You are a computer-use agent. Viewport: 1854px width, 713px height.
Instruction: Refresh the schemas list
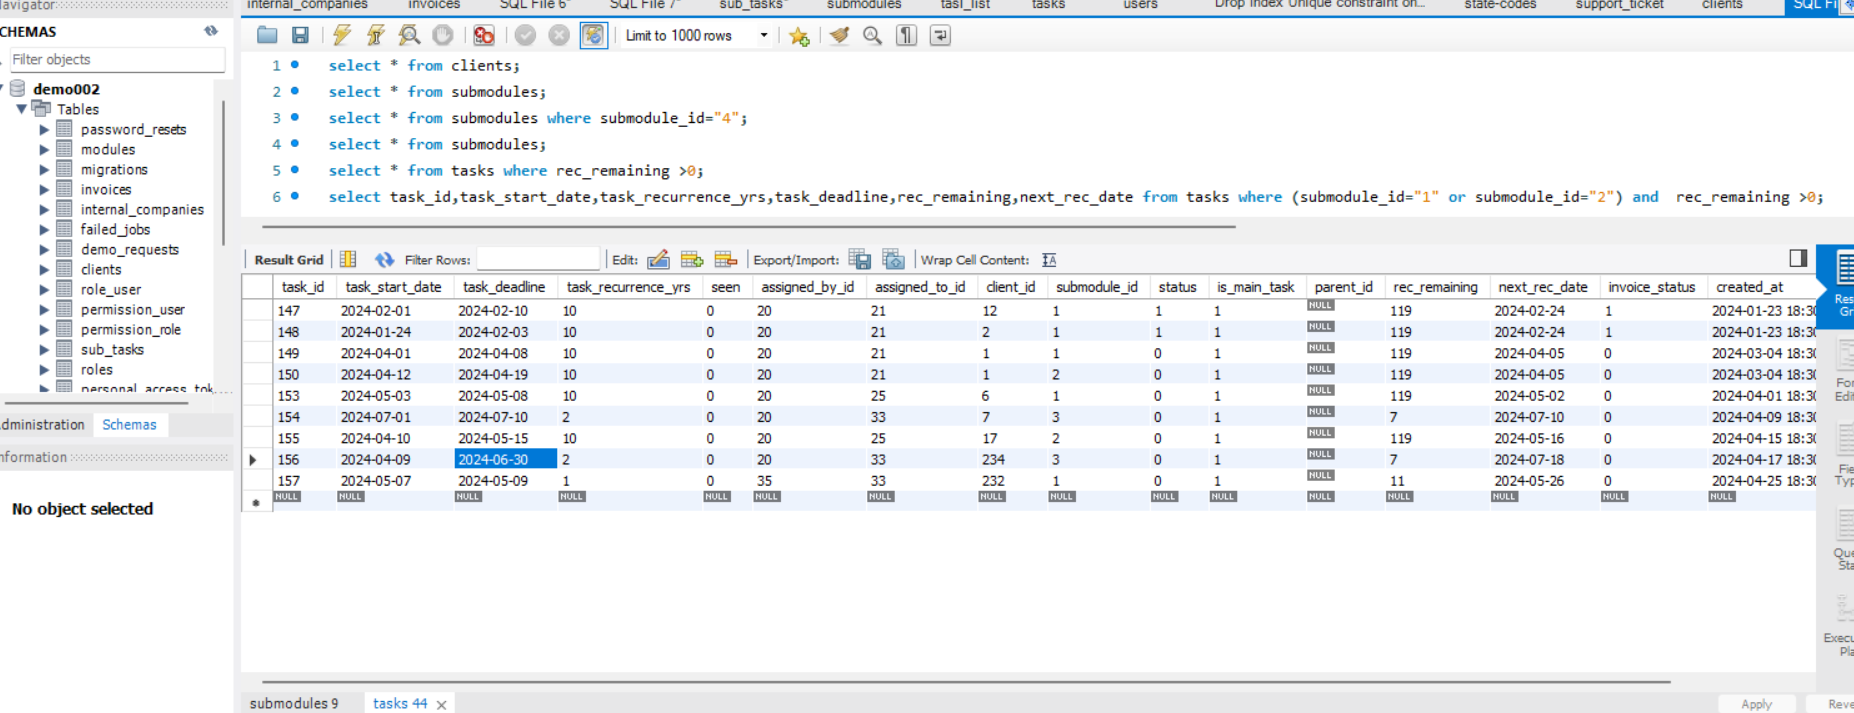click(211, 31)
